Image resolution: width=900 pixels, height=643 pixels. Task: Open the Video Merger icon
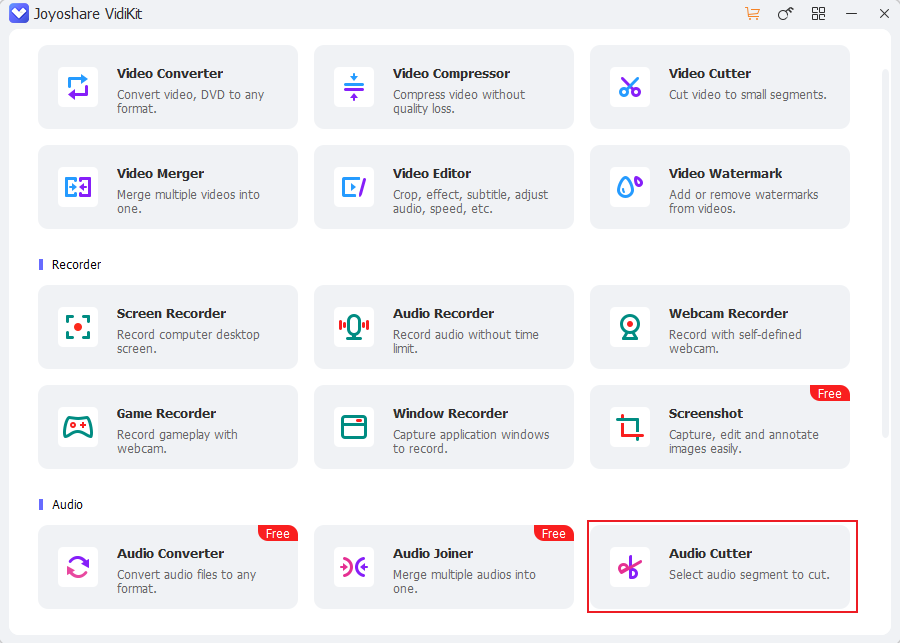[x=78, y=187]
